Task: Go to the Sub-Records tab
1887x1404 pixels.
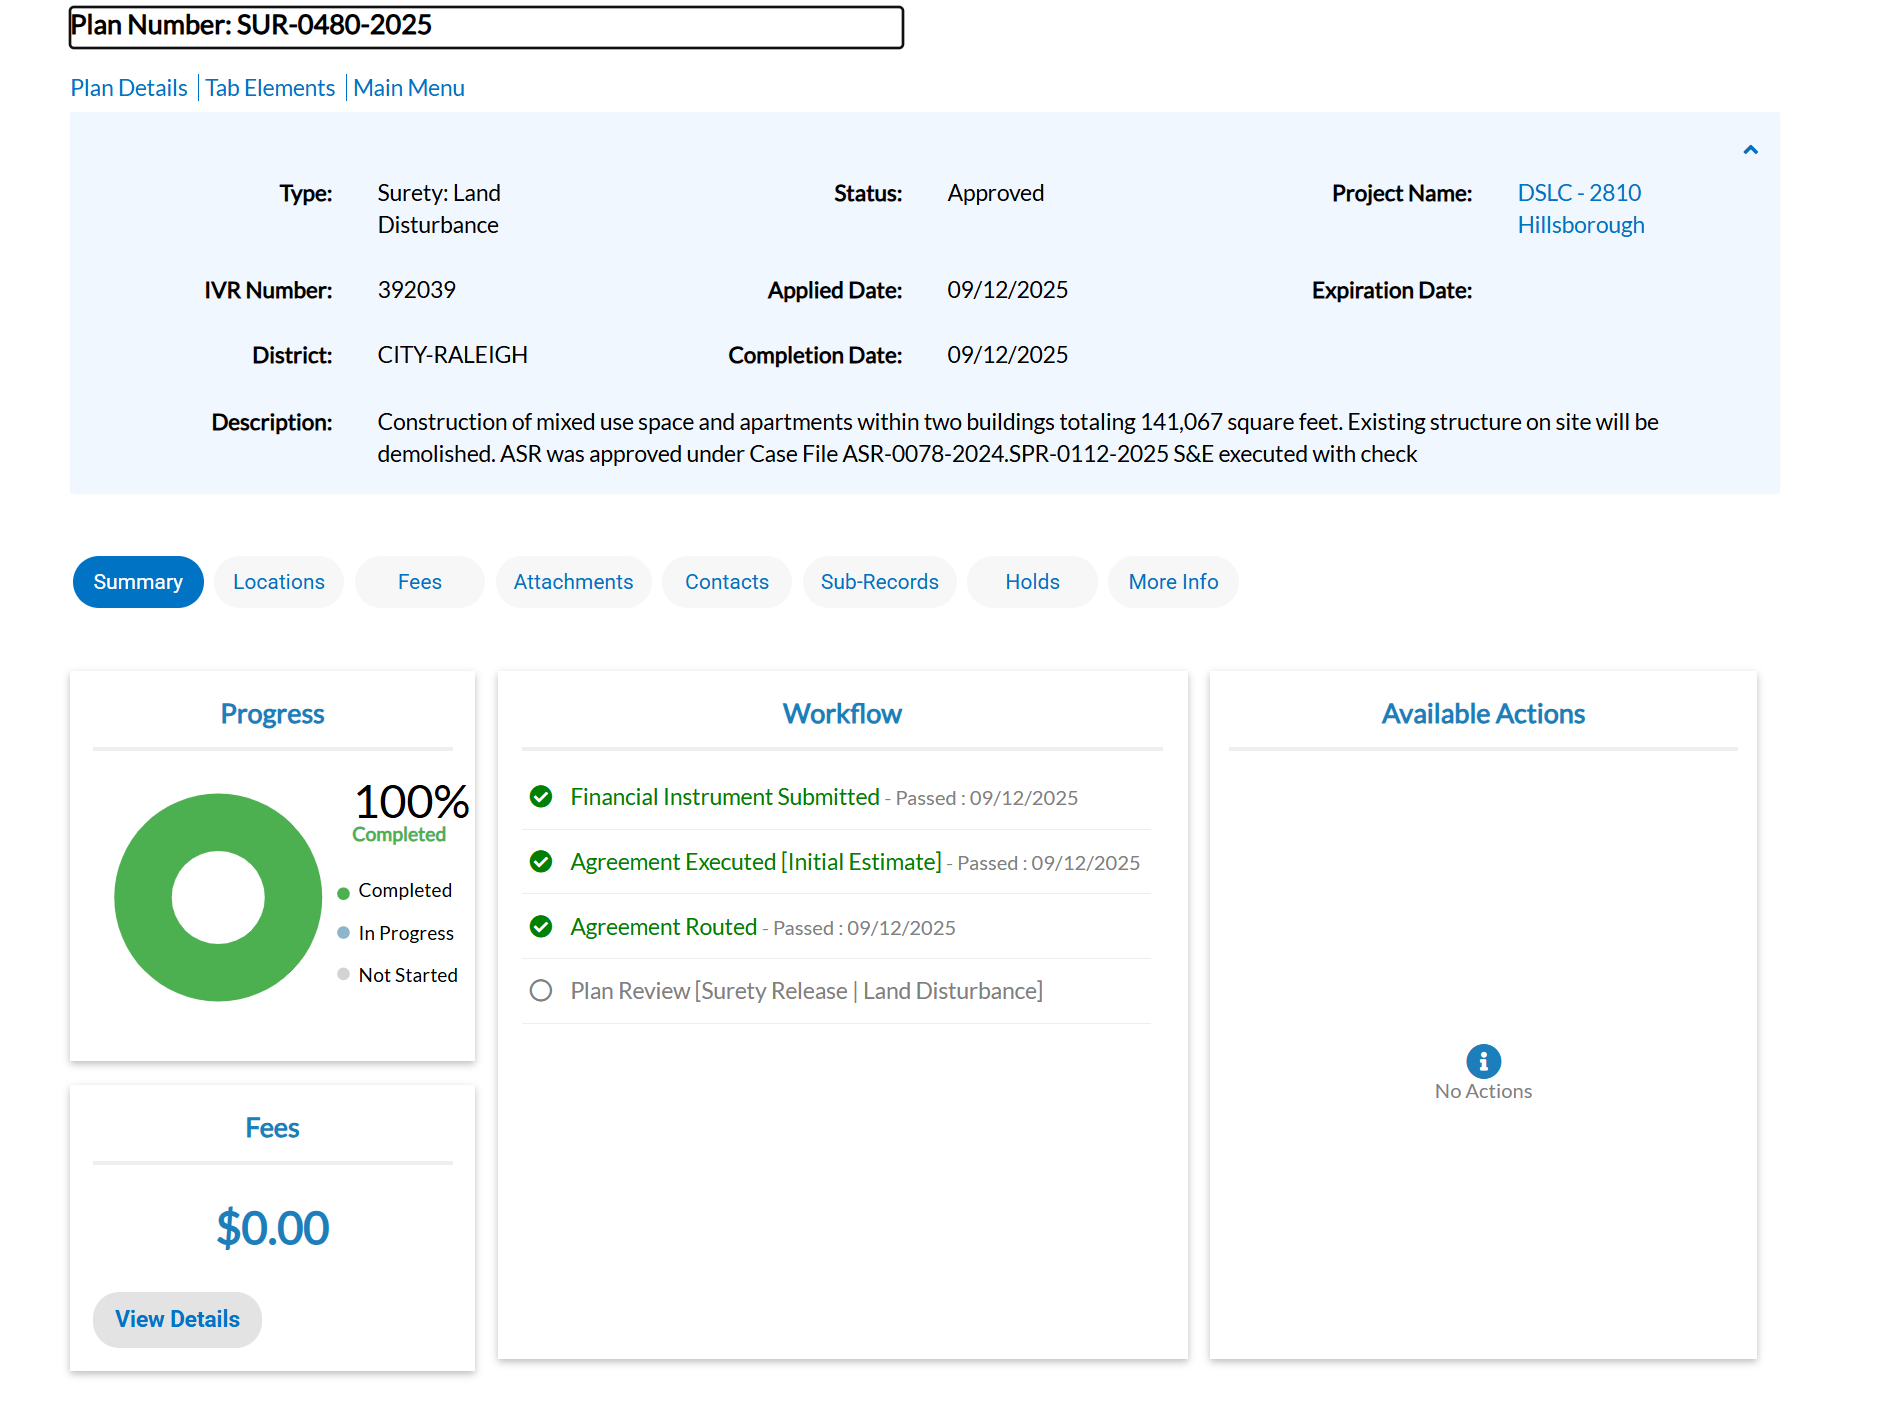Action: [x=879, y=582]
